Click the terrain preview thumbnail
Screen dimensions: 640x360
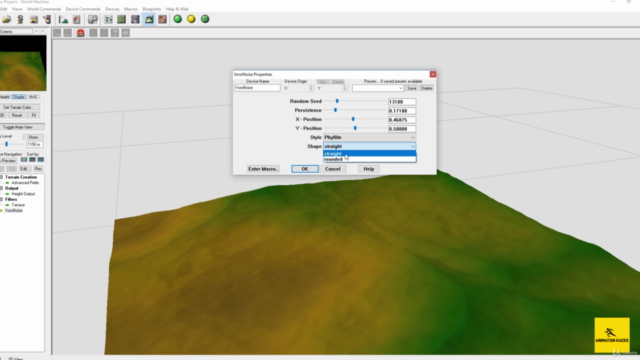pyautogui.click(x=23, y=63)
